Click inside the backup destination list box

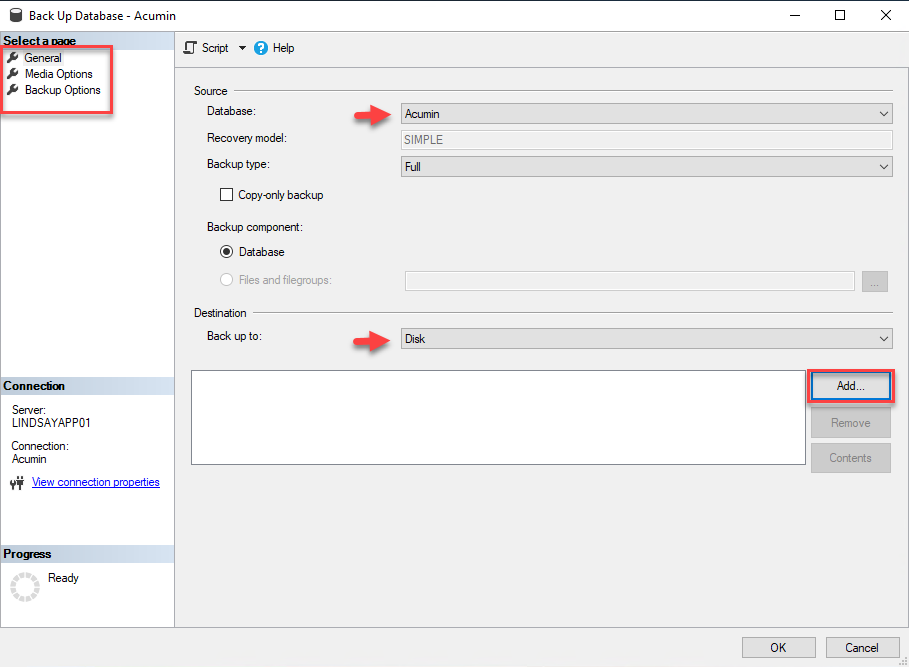click(x=499, y=417)
